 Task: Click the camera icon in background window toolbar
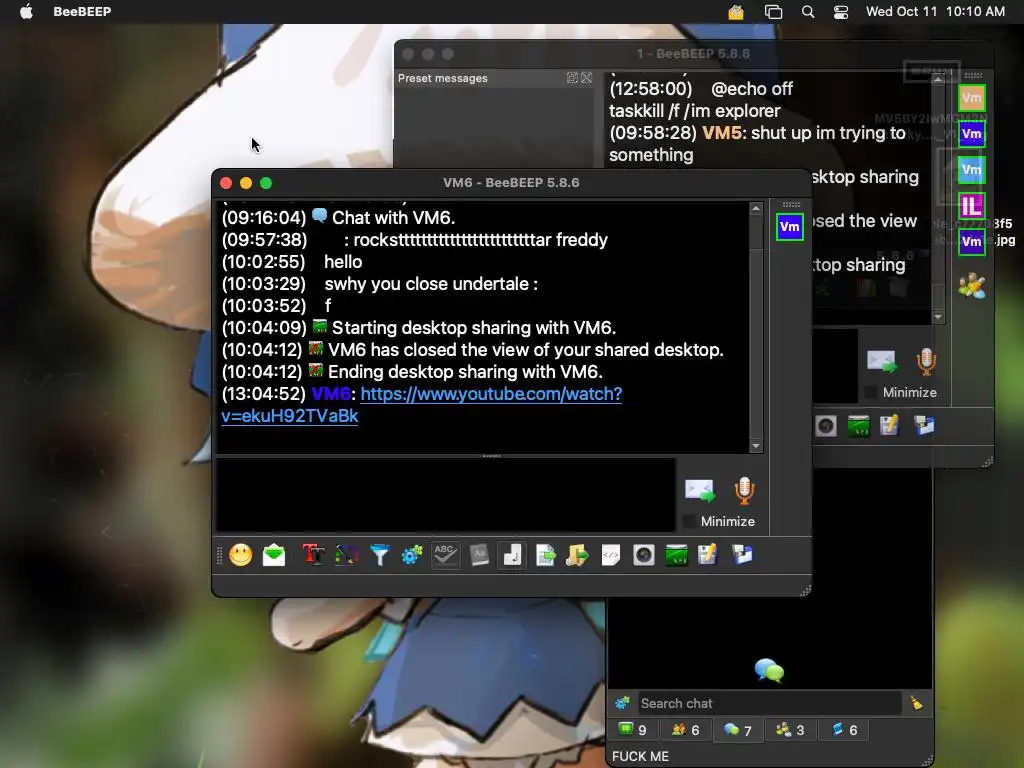pyautogui.click(x=826, y=426)
